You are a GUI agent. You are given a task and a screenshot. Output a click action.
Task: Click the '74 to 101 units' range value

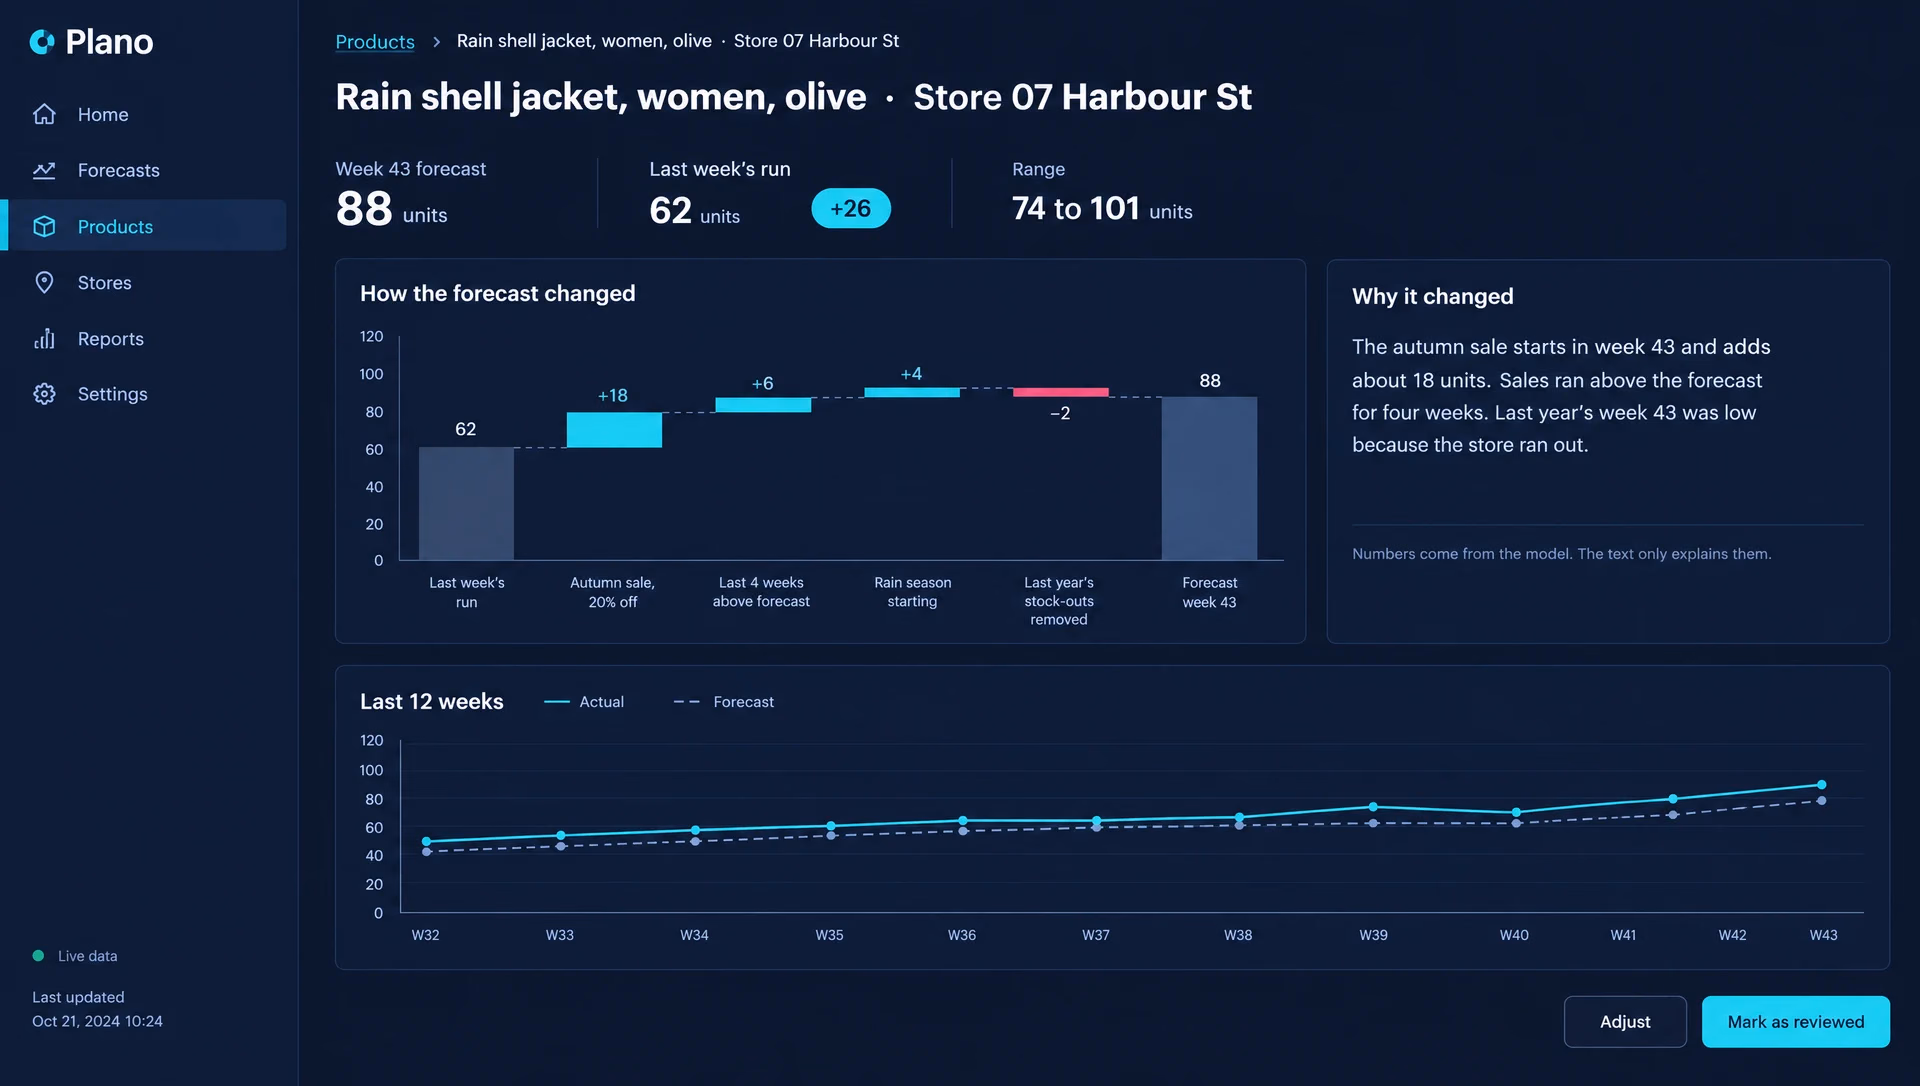1102,209
